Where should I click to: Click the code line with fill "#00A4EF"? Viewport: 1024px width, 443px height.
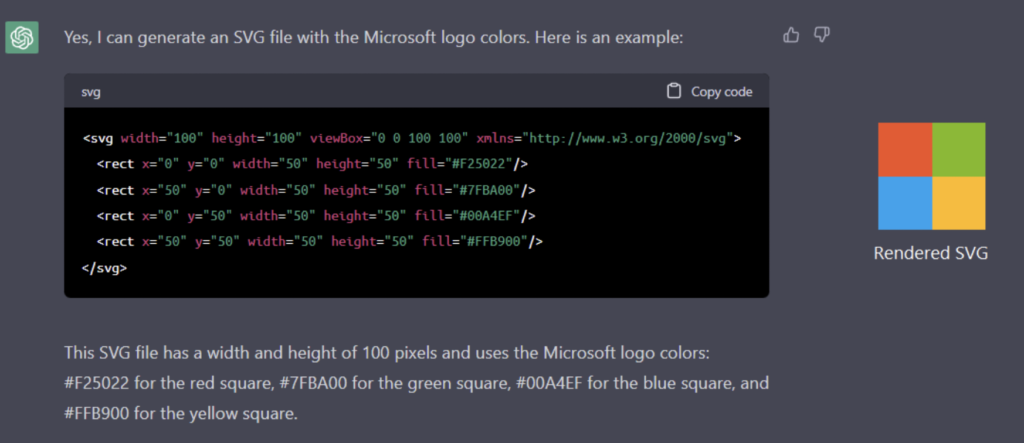click(316, 216)
